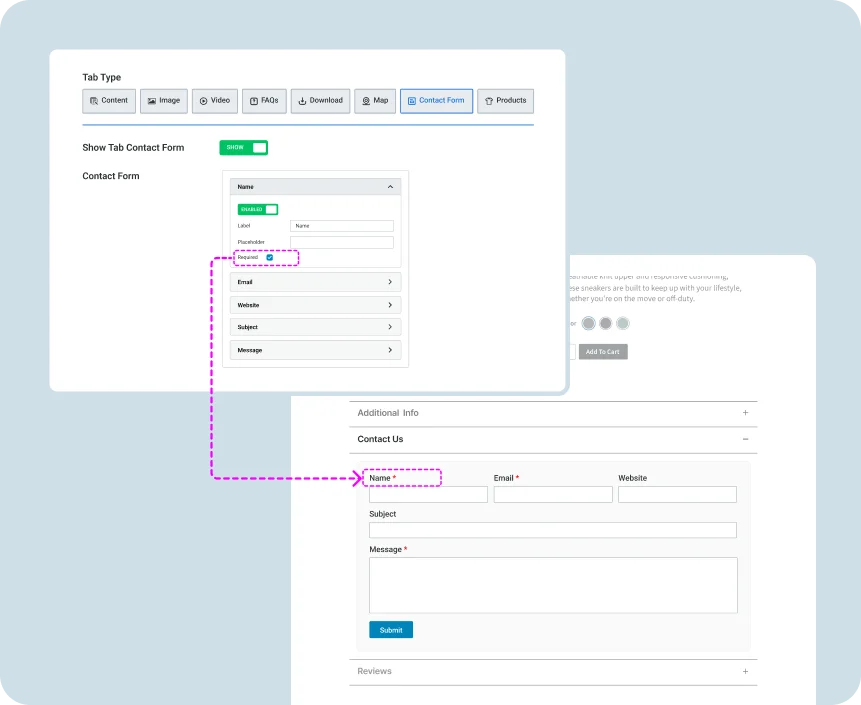Screen dimensions: 861x705
Task: Collapse the Contact Us section
Action: tap(745, 439)
